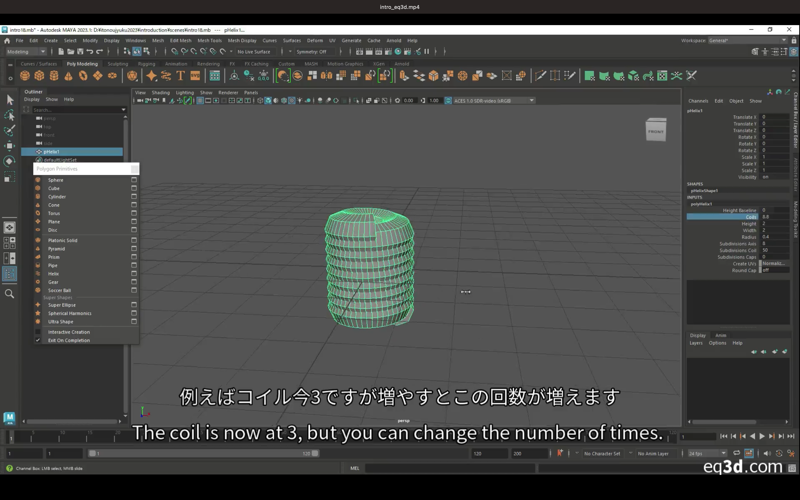Open the Symmetry: Off dropdown
This screenshot has width=800, height=500.
(315, 52)
